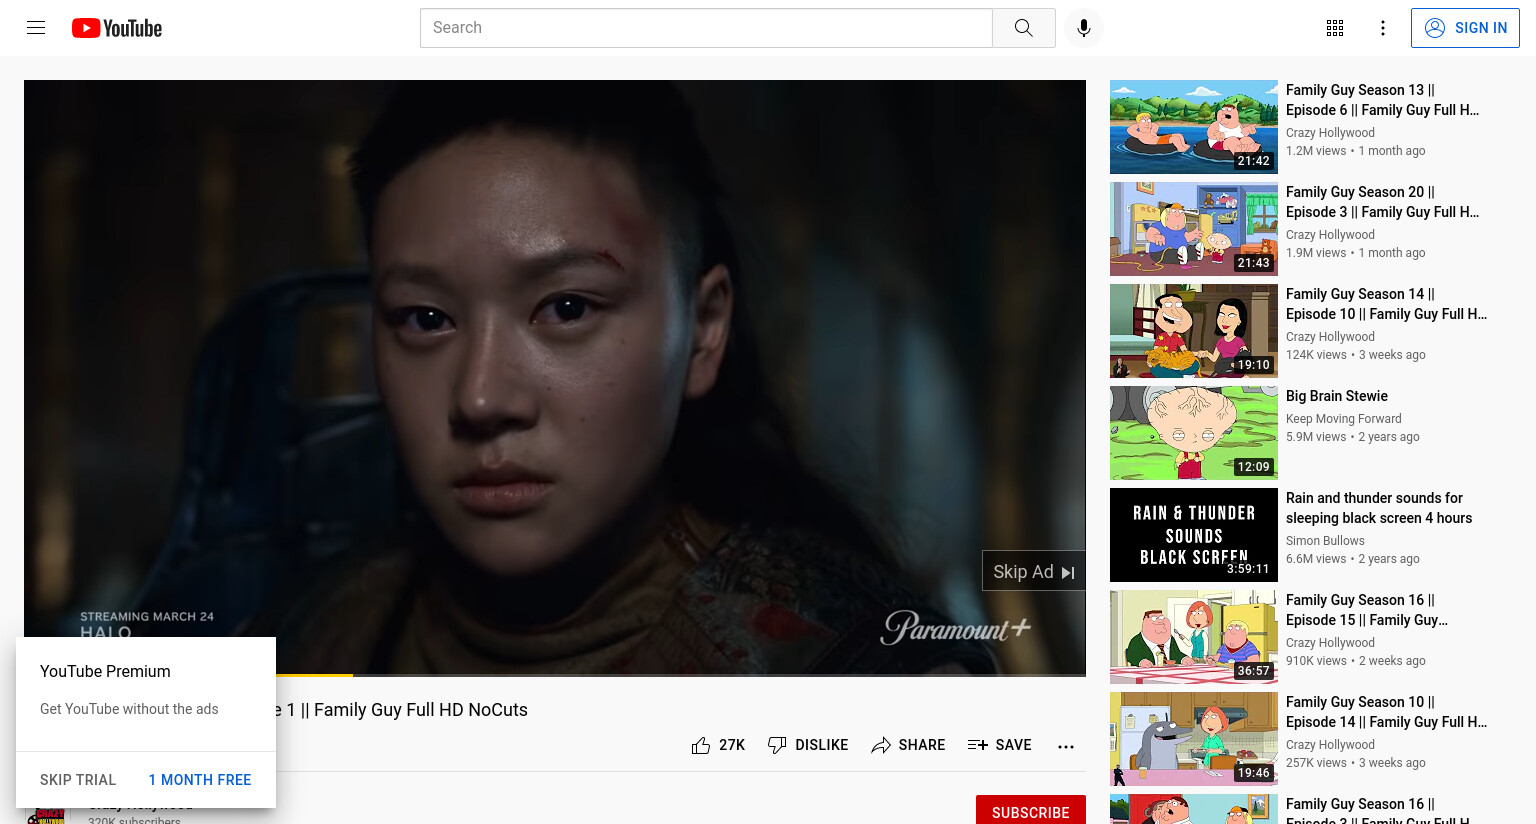Open Simon Bullows channel

pyautogui.click(x=1325, y=541)
